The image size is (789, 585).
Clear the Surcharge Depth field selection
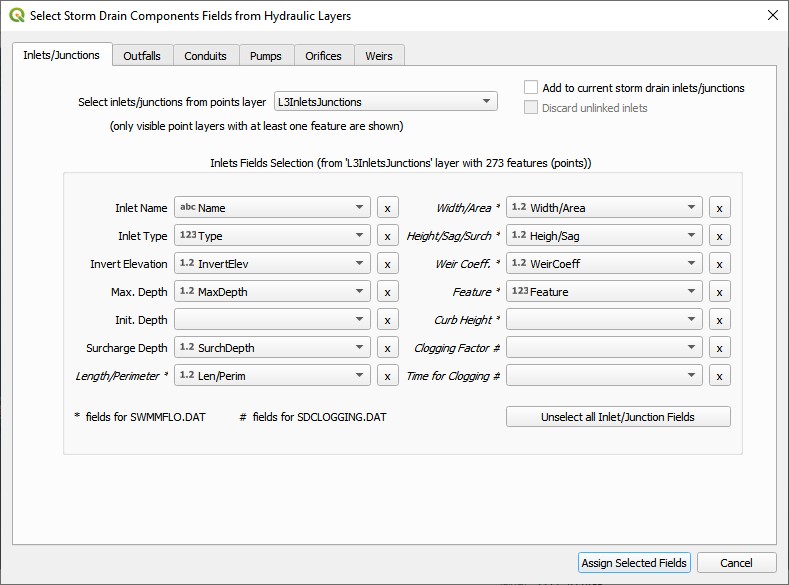[387, 348]
